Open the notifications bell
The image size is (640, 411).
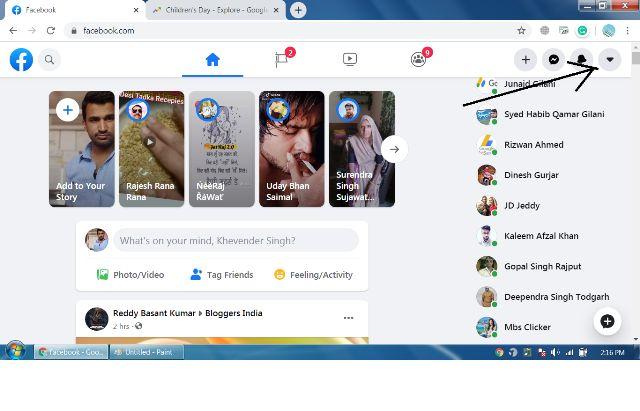click(x=582, y=60)
